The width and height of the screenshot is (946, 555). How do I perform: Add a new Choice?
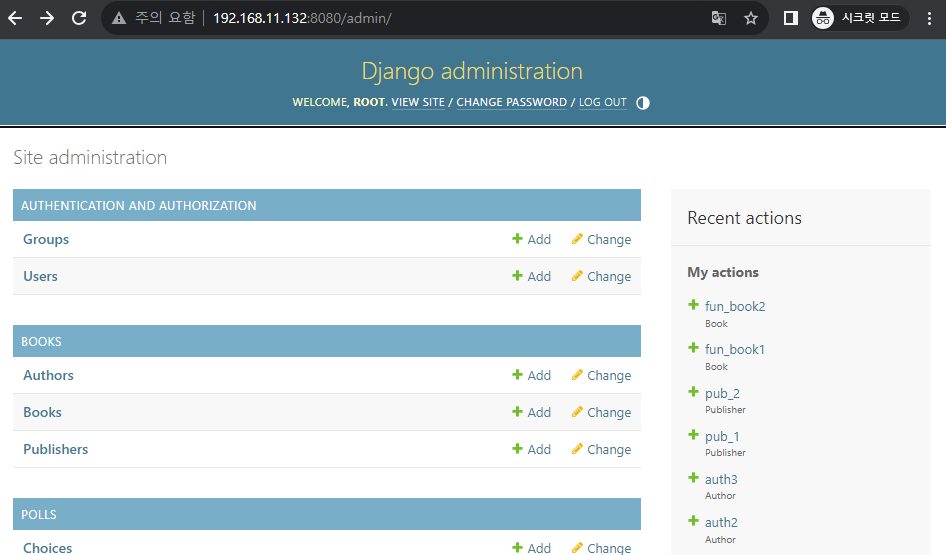[532, 547]
